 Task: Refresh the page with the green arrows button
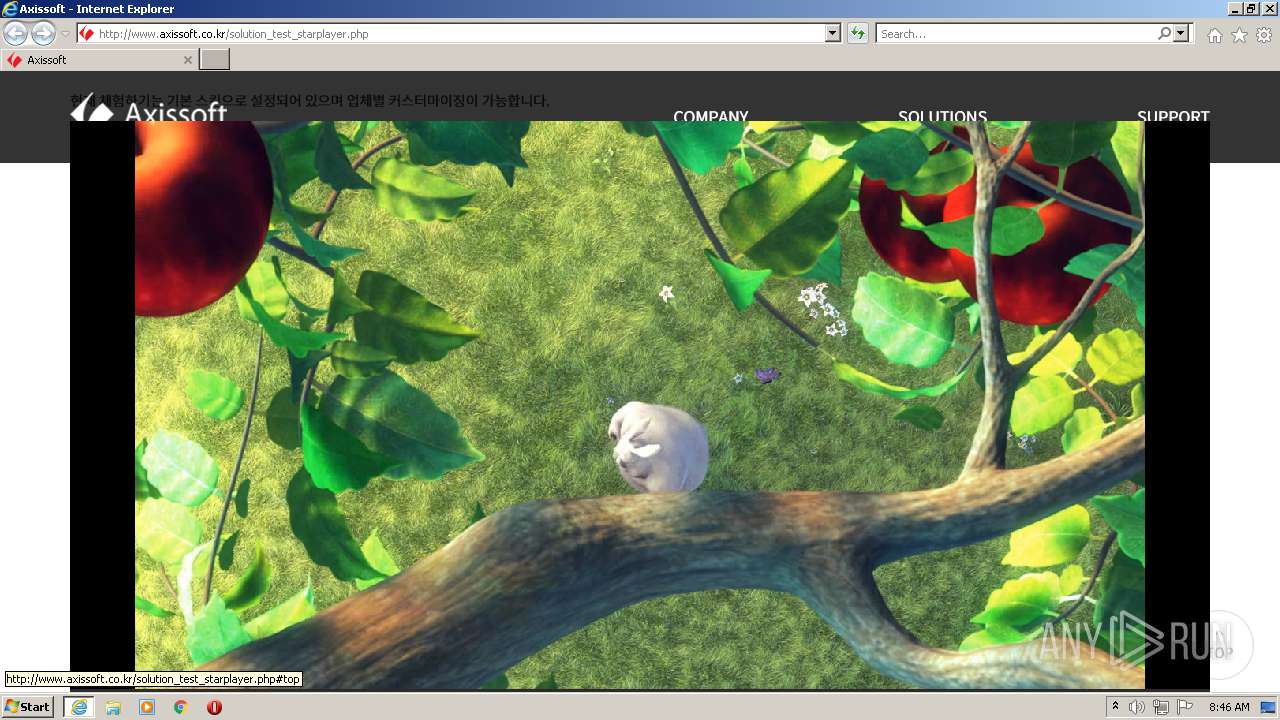858,34
